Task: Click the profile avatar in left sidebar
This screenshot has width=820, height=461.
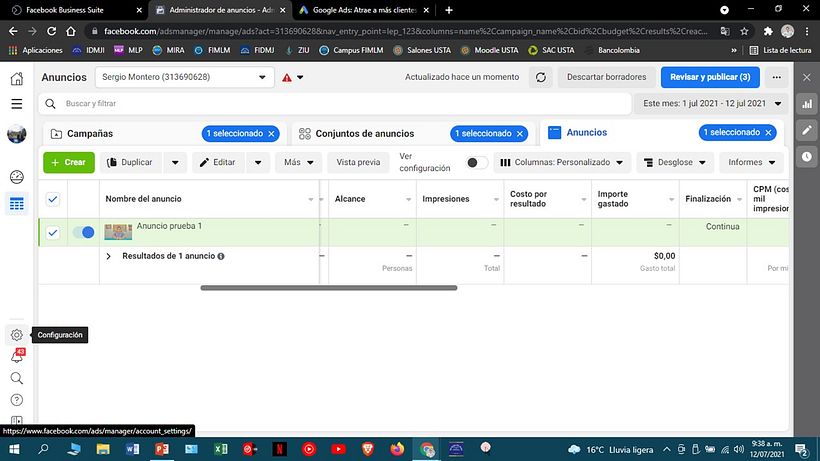Action: (x=17, y=134)
